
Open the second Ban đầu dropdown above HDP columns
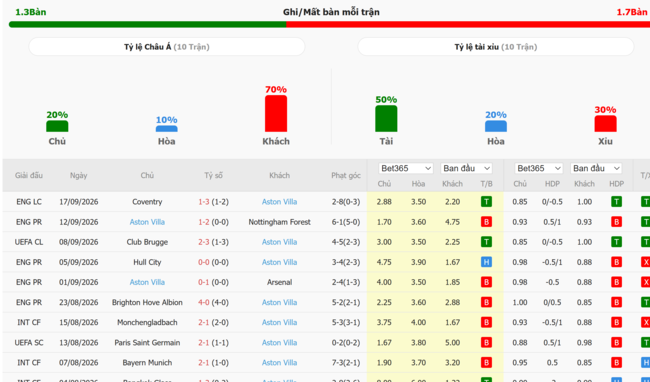click(x=596, y=168)
